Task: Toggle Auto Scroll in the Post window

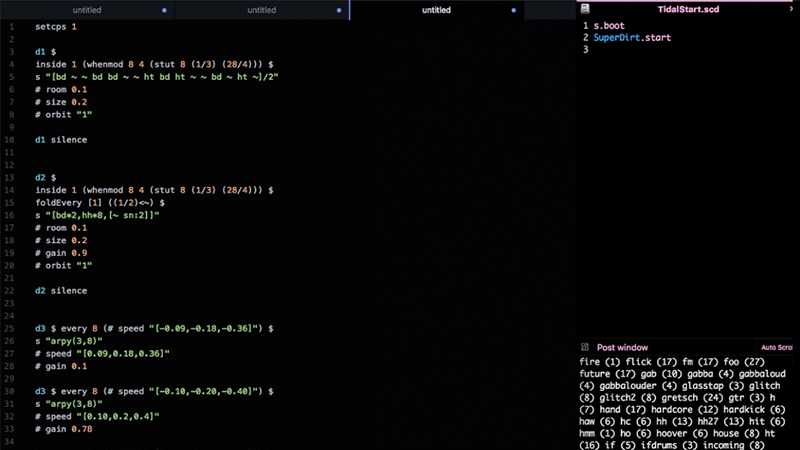Action: click(777, 347)
